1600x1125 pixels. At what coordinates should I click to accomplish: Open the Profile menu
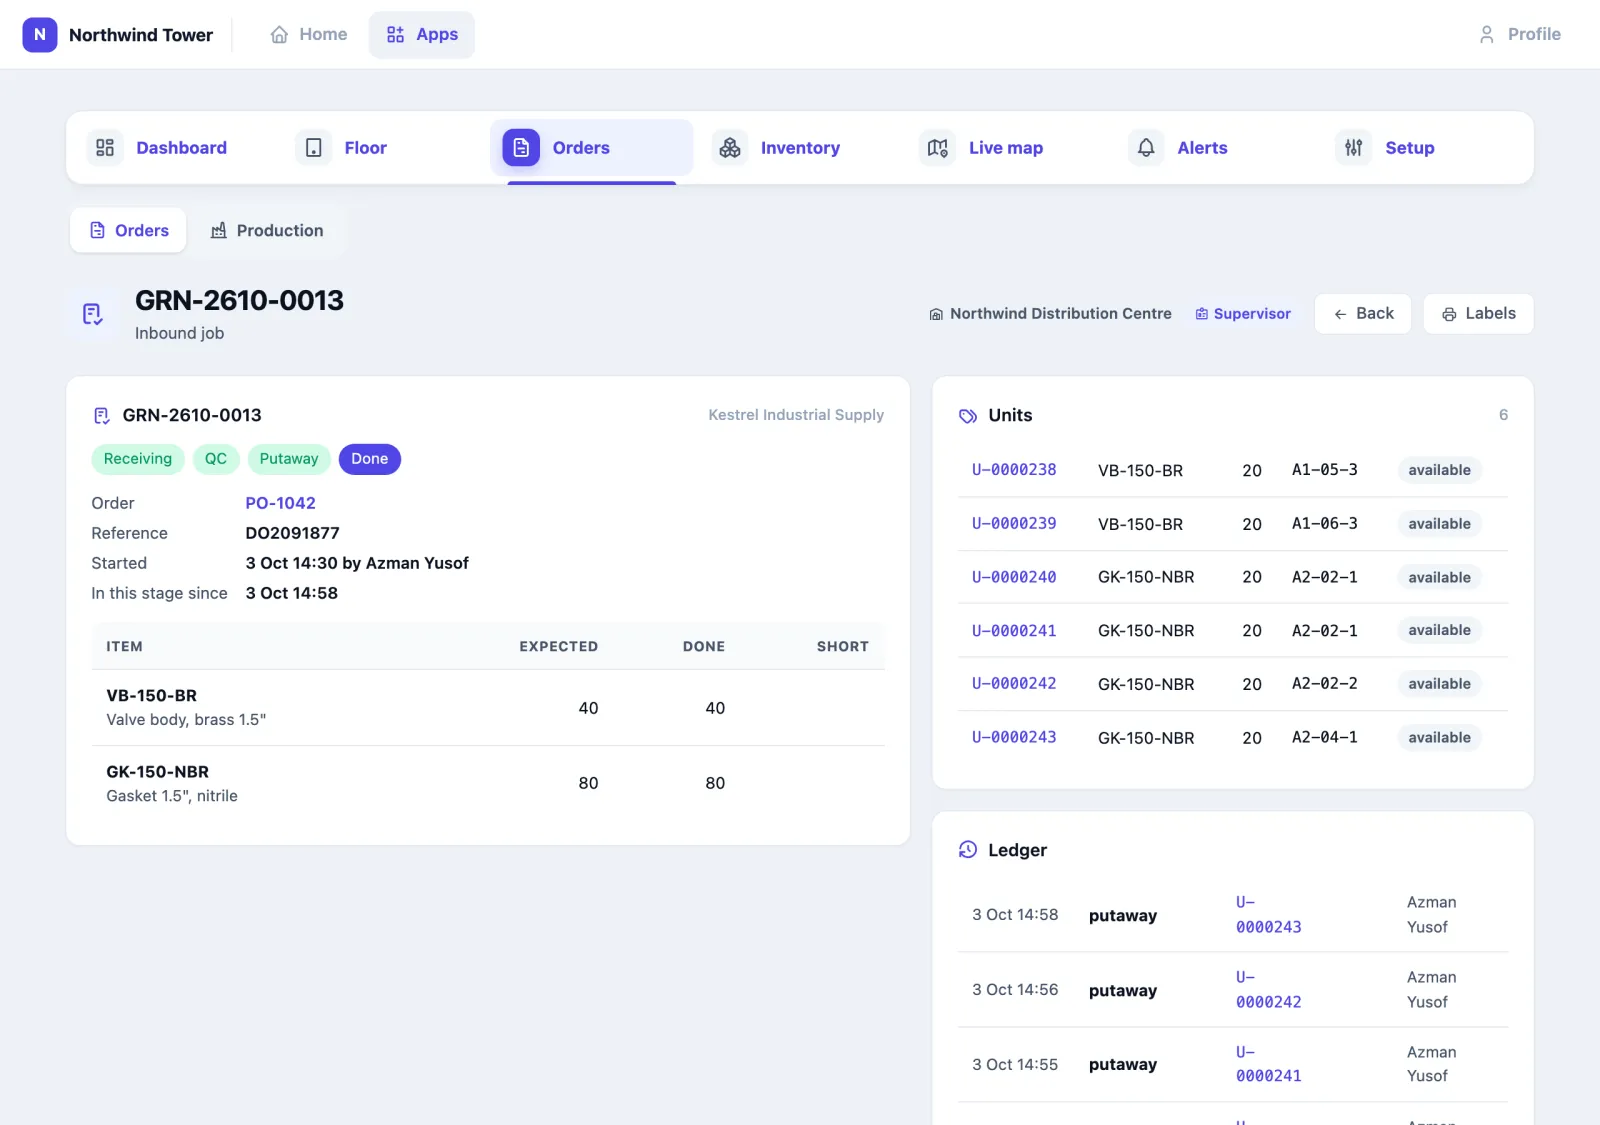click(1519, 35)
